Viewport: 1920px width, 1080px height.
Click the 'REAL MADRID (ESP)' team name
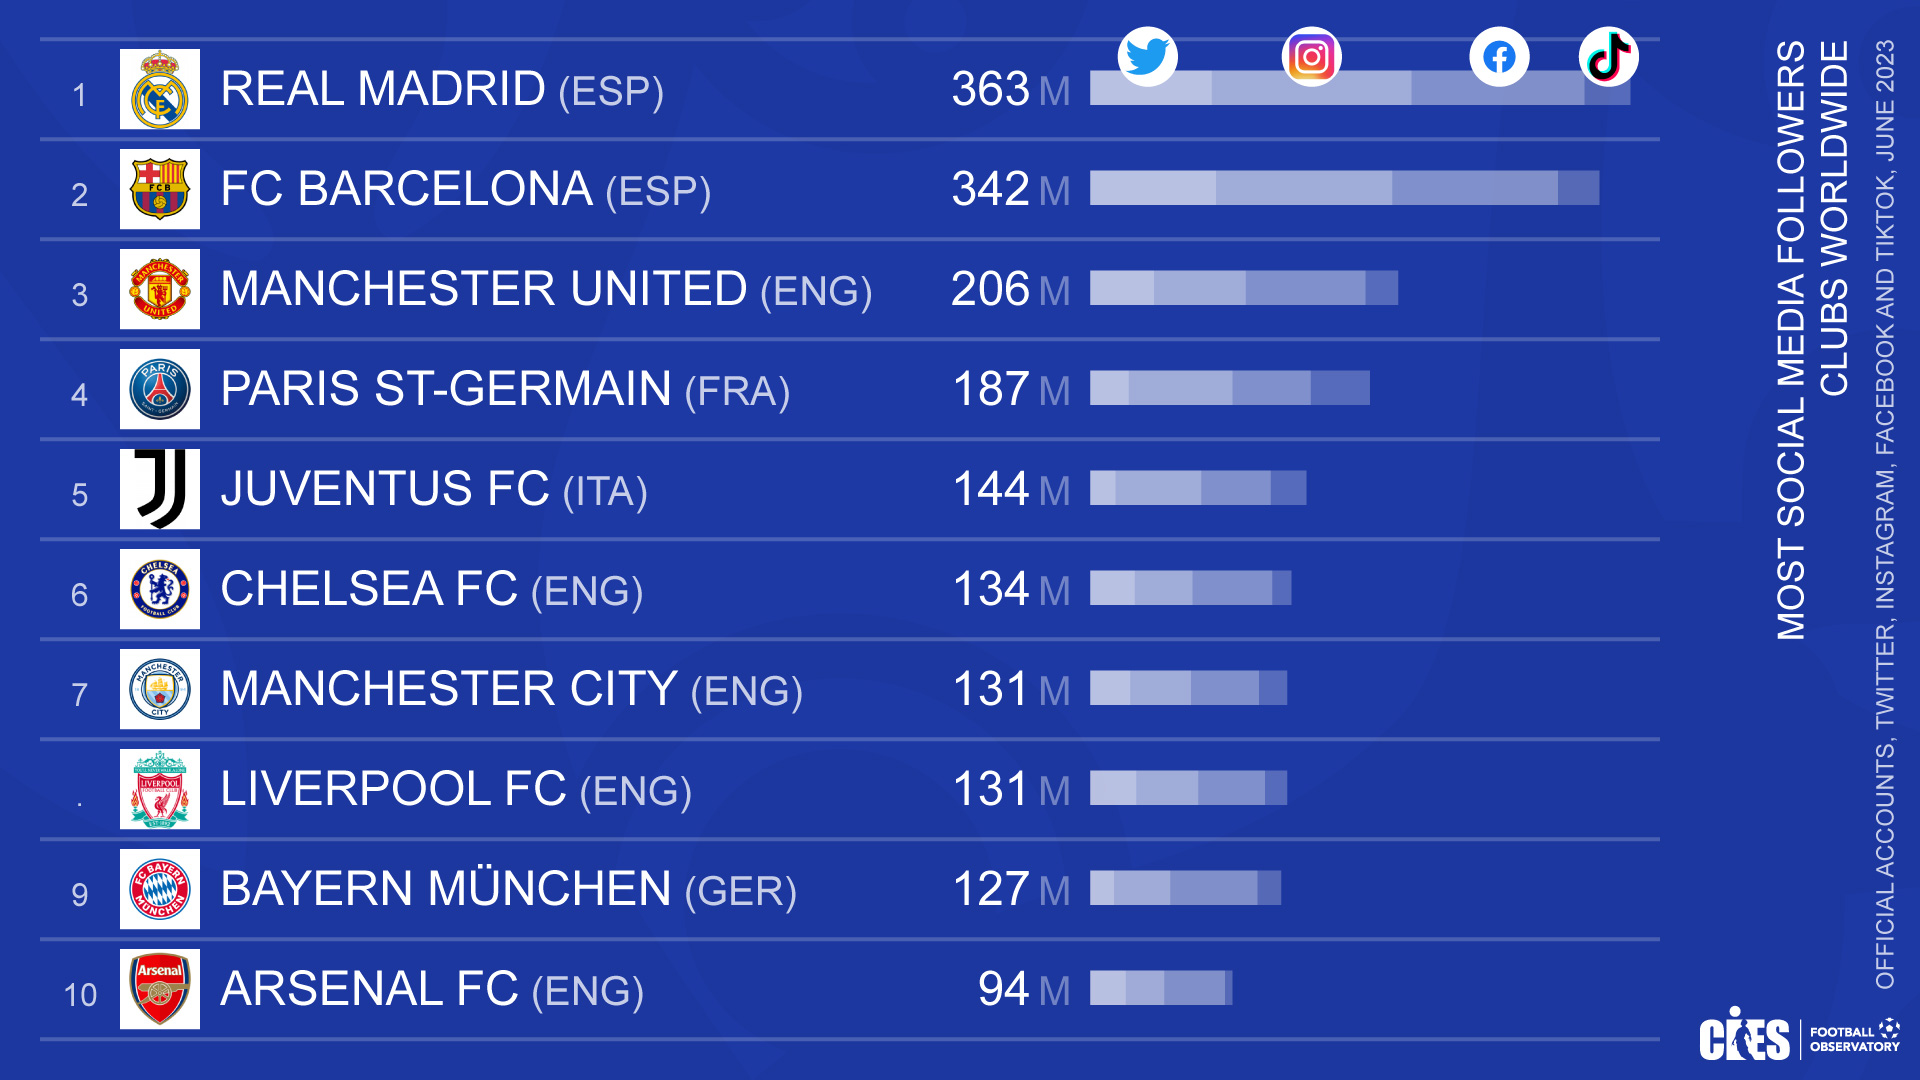(442, 89)
